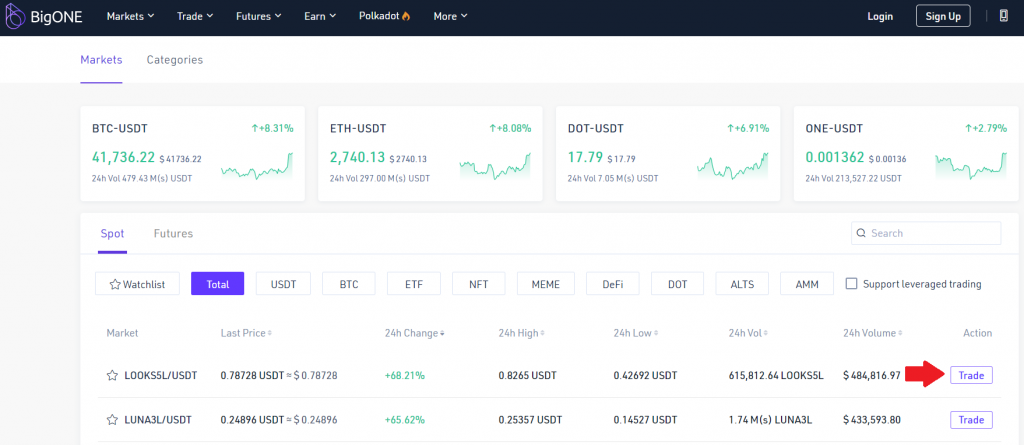The image size is (1024, 445).
Task: Filter markets by NFT
Action: pos(479,284)
